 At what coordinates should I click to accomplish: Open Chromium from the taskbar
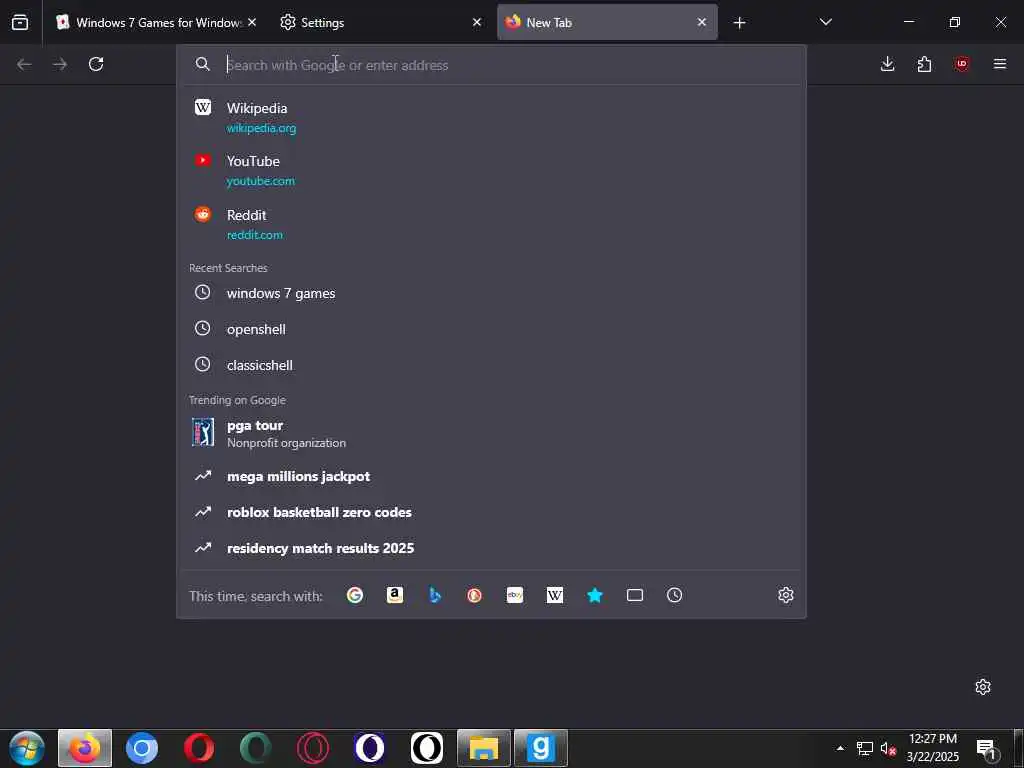142,748
